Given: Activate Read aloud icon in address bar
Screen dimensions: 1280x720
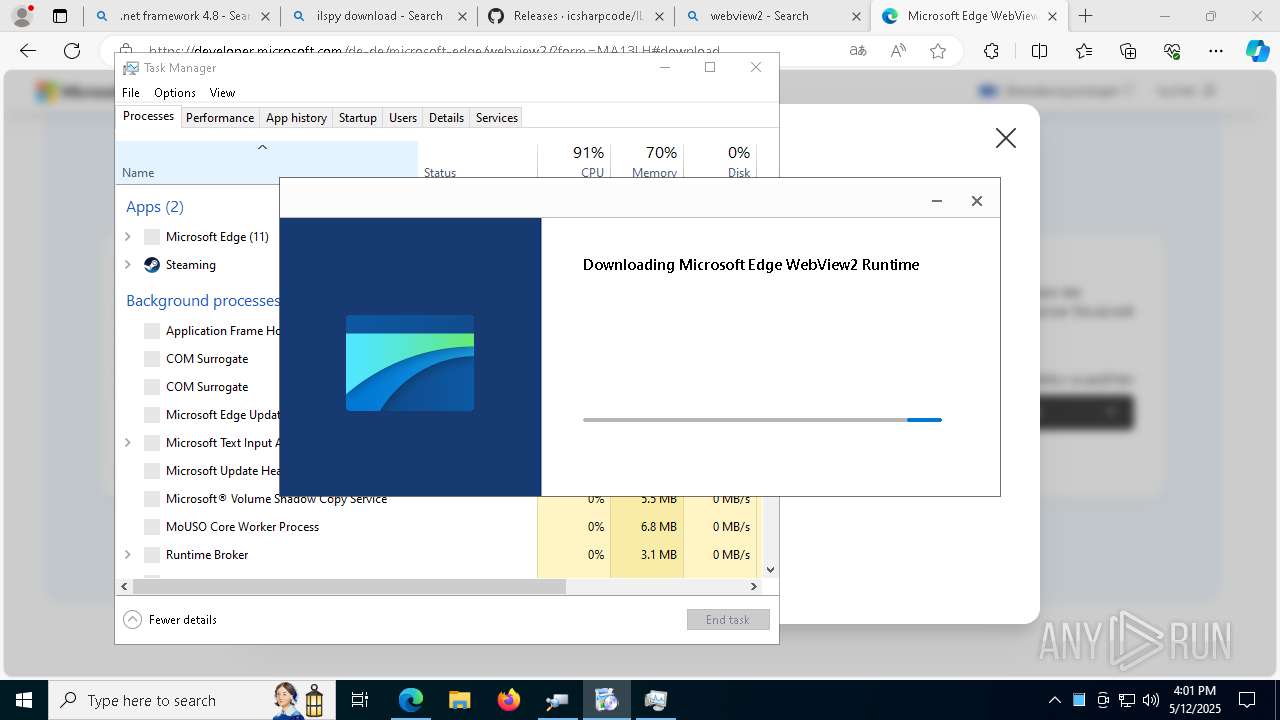Looking at the screenshot, I should 898,51.
